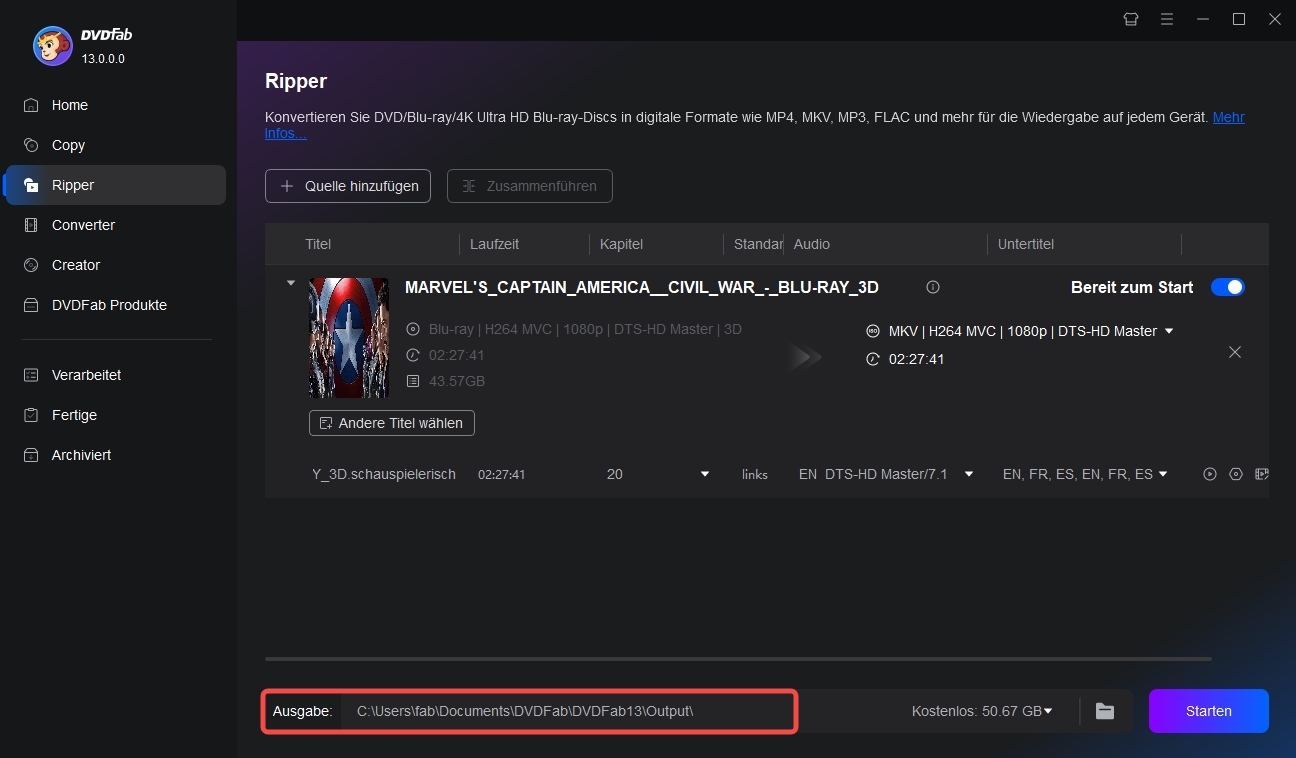Preview the title with play icon
The image size is (1296, 758).
click(1210, 474)
